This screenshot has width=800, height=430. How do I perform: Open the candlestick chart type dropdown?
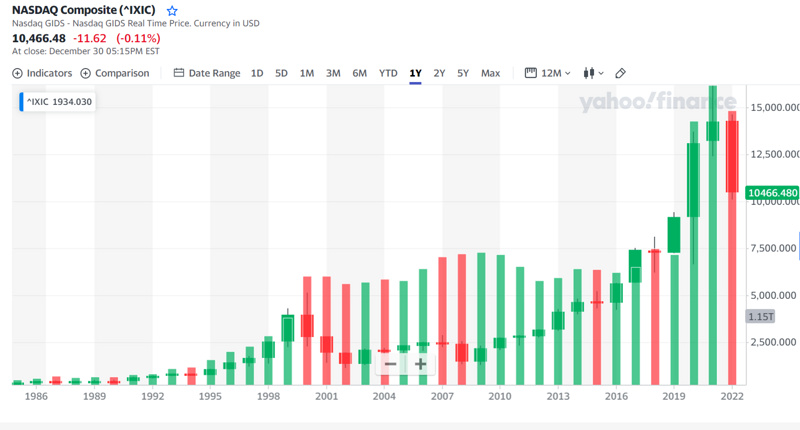[x=593, y=73]
